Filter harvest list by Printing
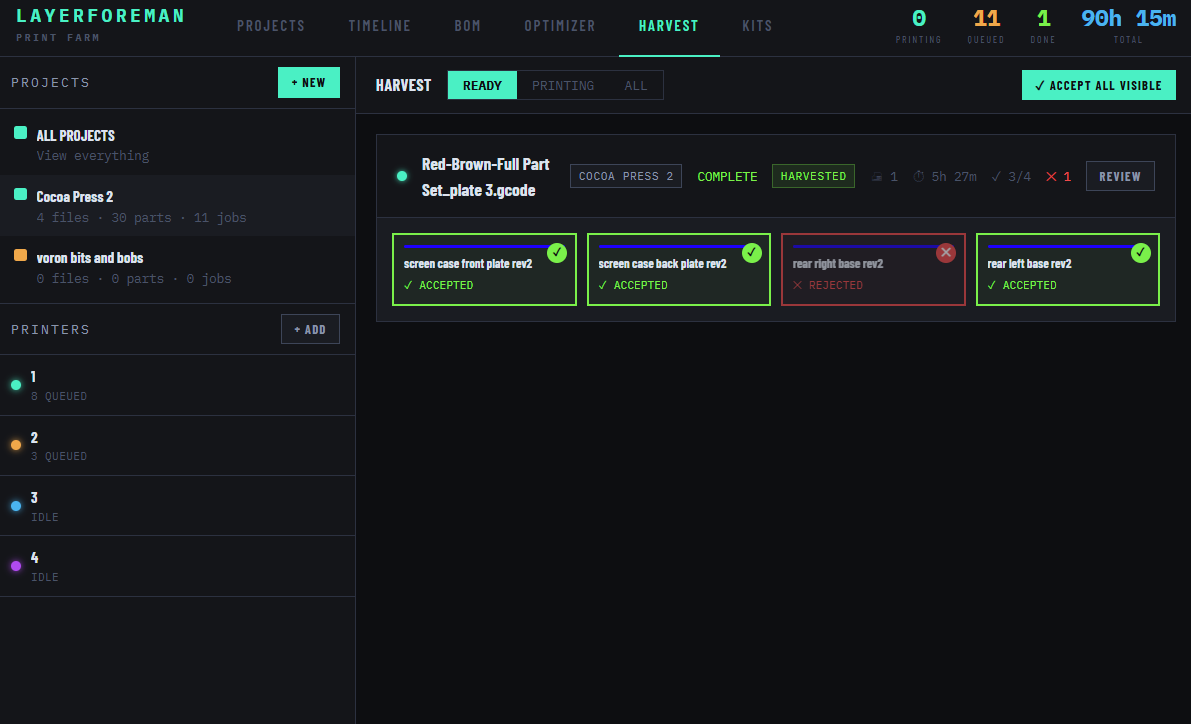 coord(563,85)
